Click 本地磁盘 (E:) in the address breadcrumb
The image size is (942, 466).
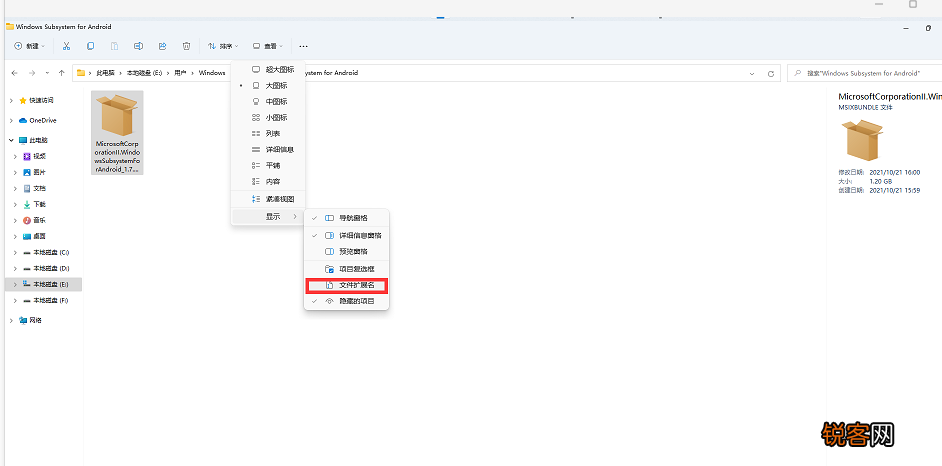pos(144,73)
